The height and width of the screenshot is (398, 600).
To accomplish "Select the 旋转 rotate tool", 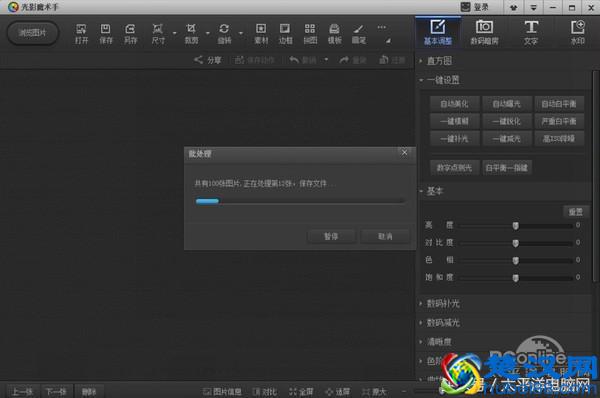I will tap(224, 29).
